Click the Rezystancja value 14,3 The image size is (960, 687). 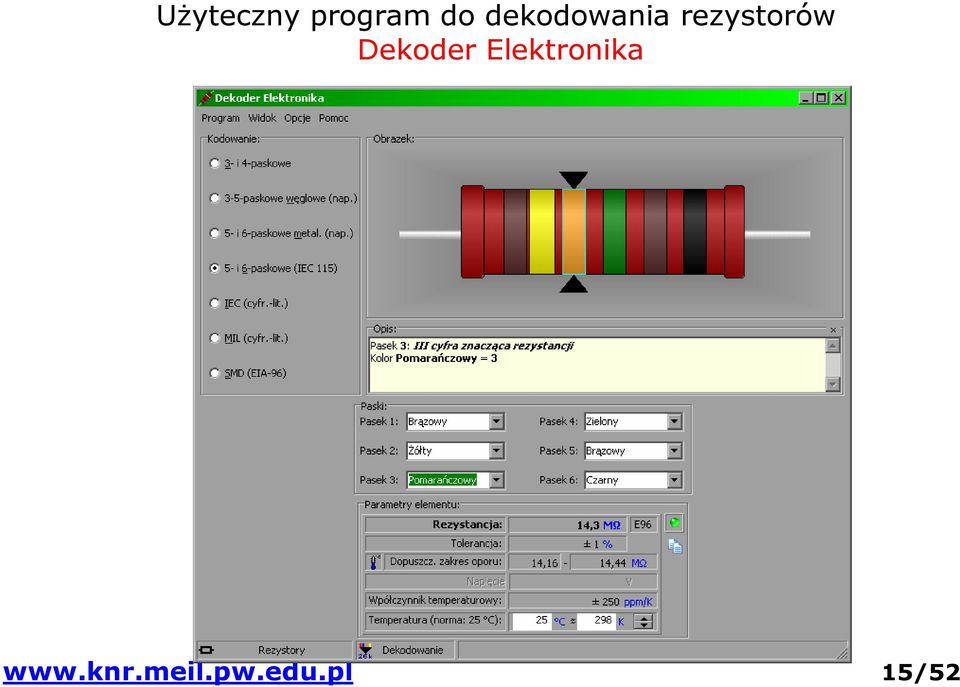tap(588, 525)
